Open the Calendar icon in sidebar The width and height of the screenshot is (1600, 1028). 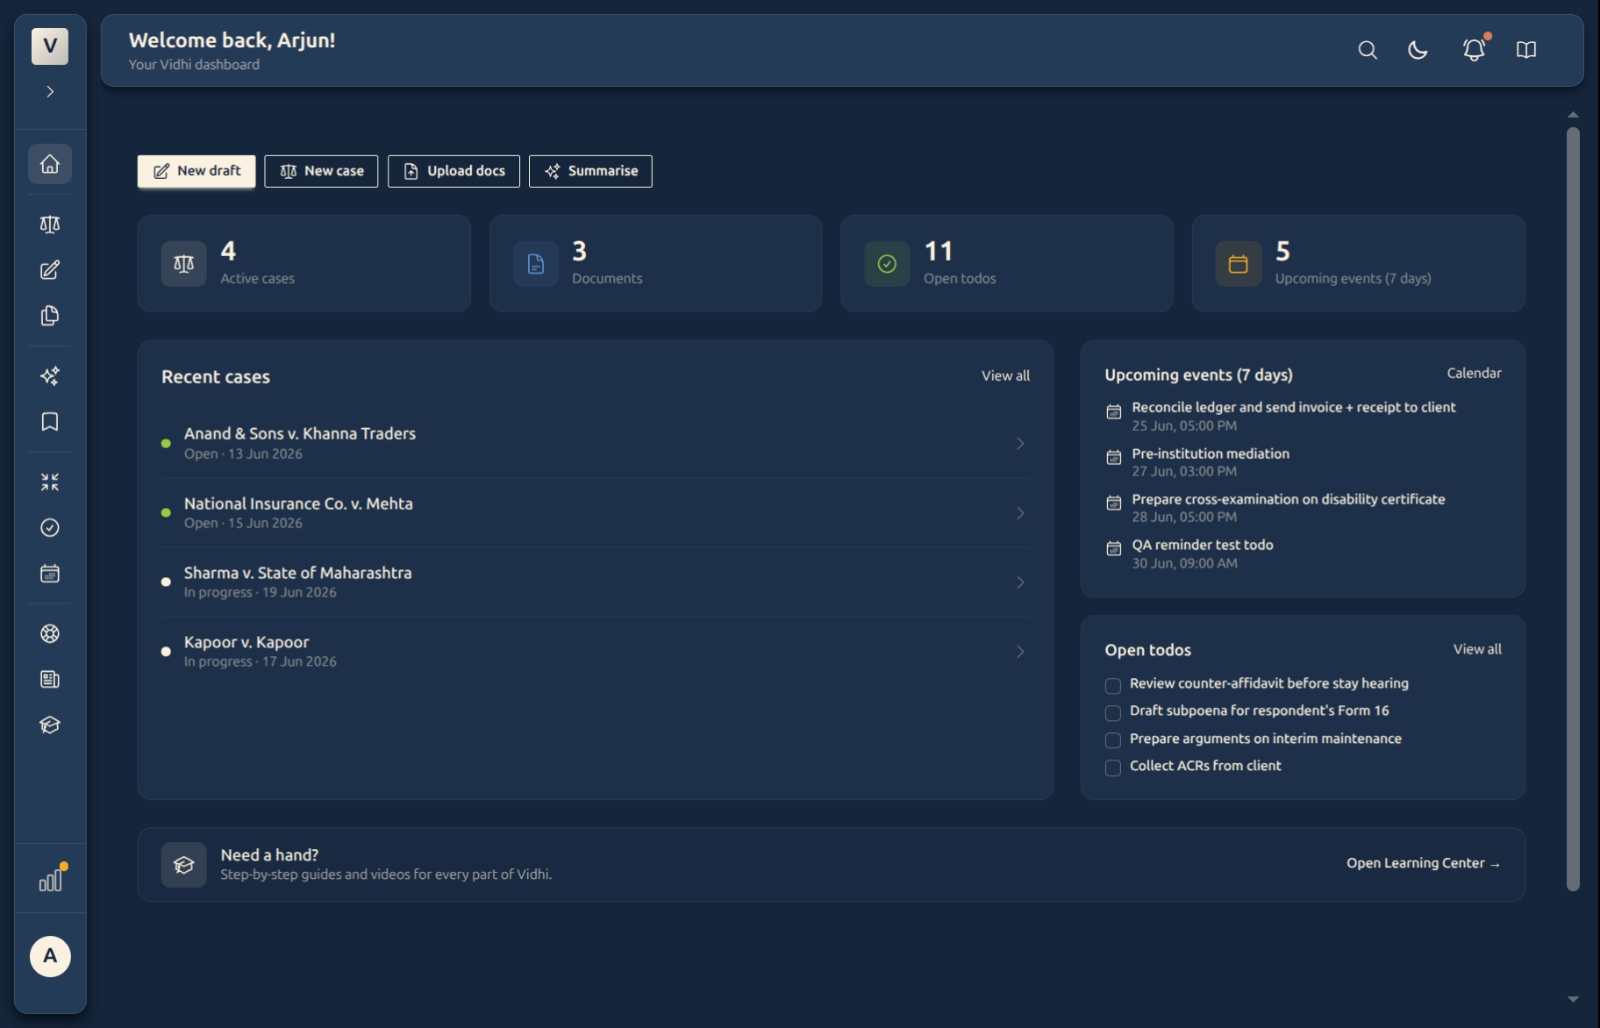[50, 574]
